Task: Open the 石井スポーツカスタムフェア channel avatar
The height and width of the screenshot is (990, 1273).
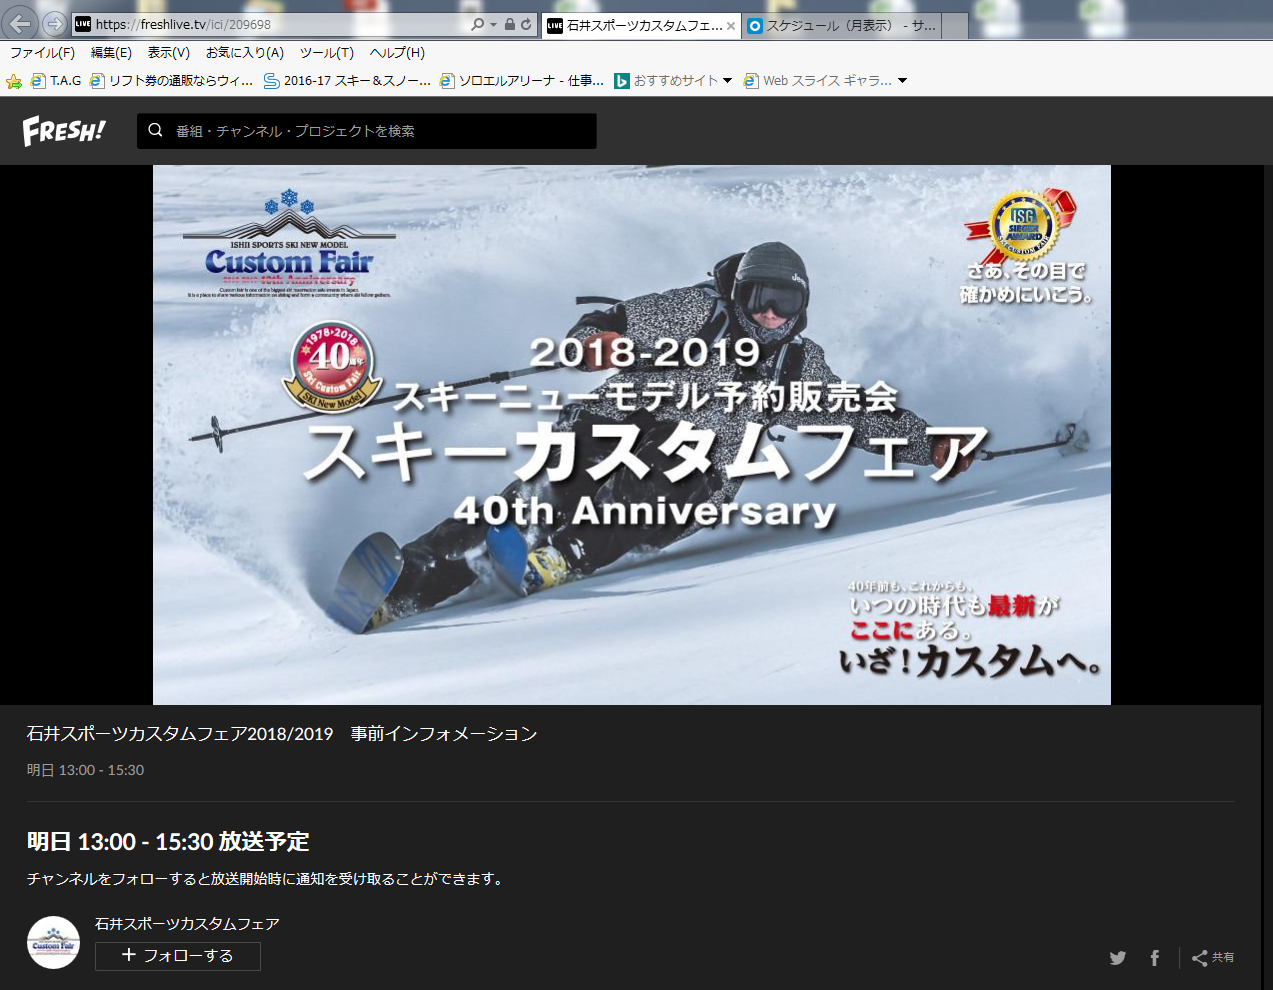Action: (53, 943)
